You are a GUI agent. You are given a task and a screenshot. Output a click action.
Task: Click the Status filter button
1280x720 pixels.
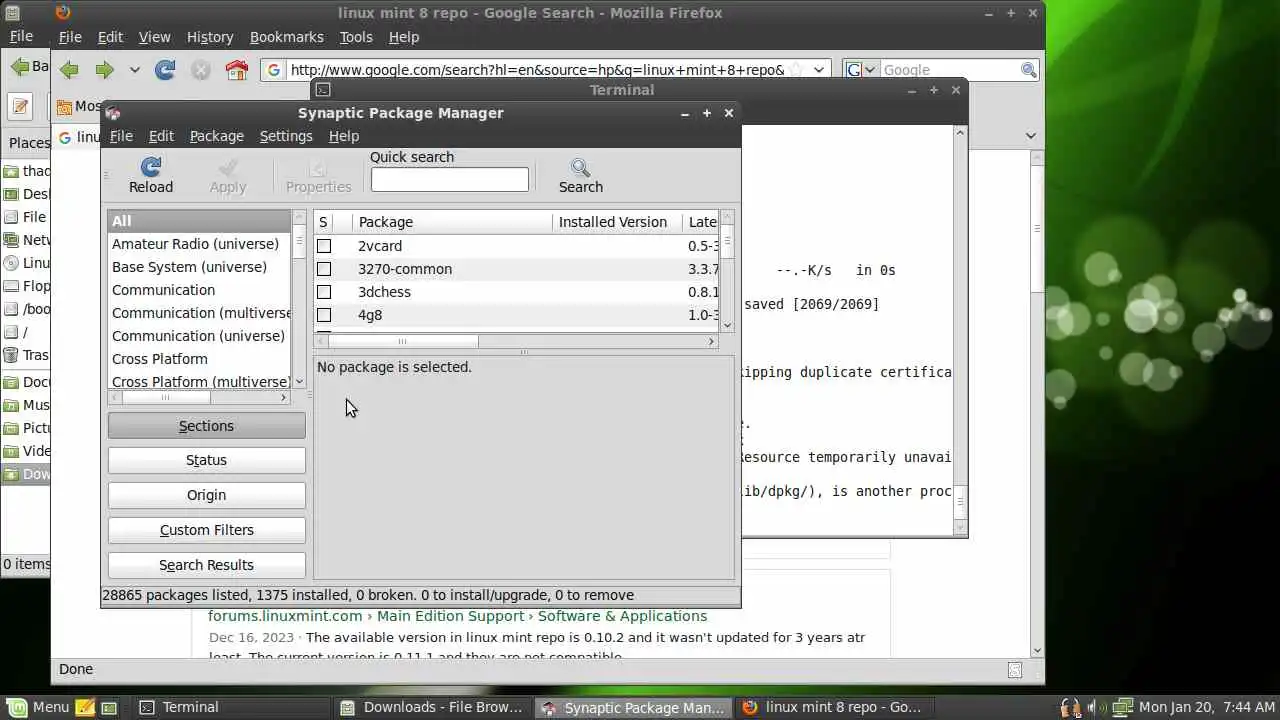point(206,460)
